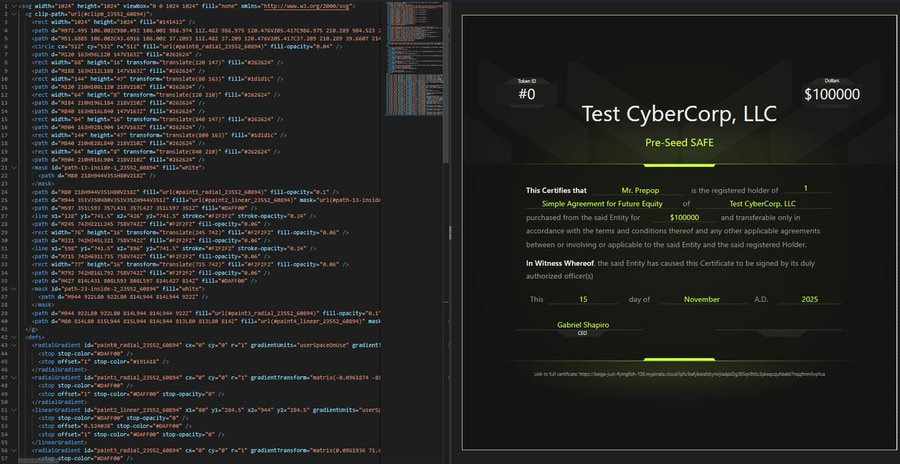Click the code minimap overview
This screenshot has height=464, width=900.
coord(415,57)
